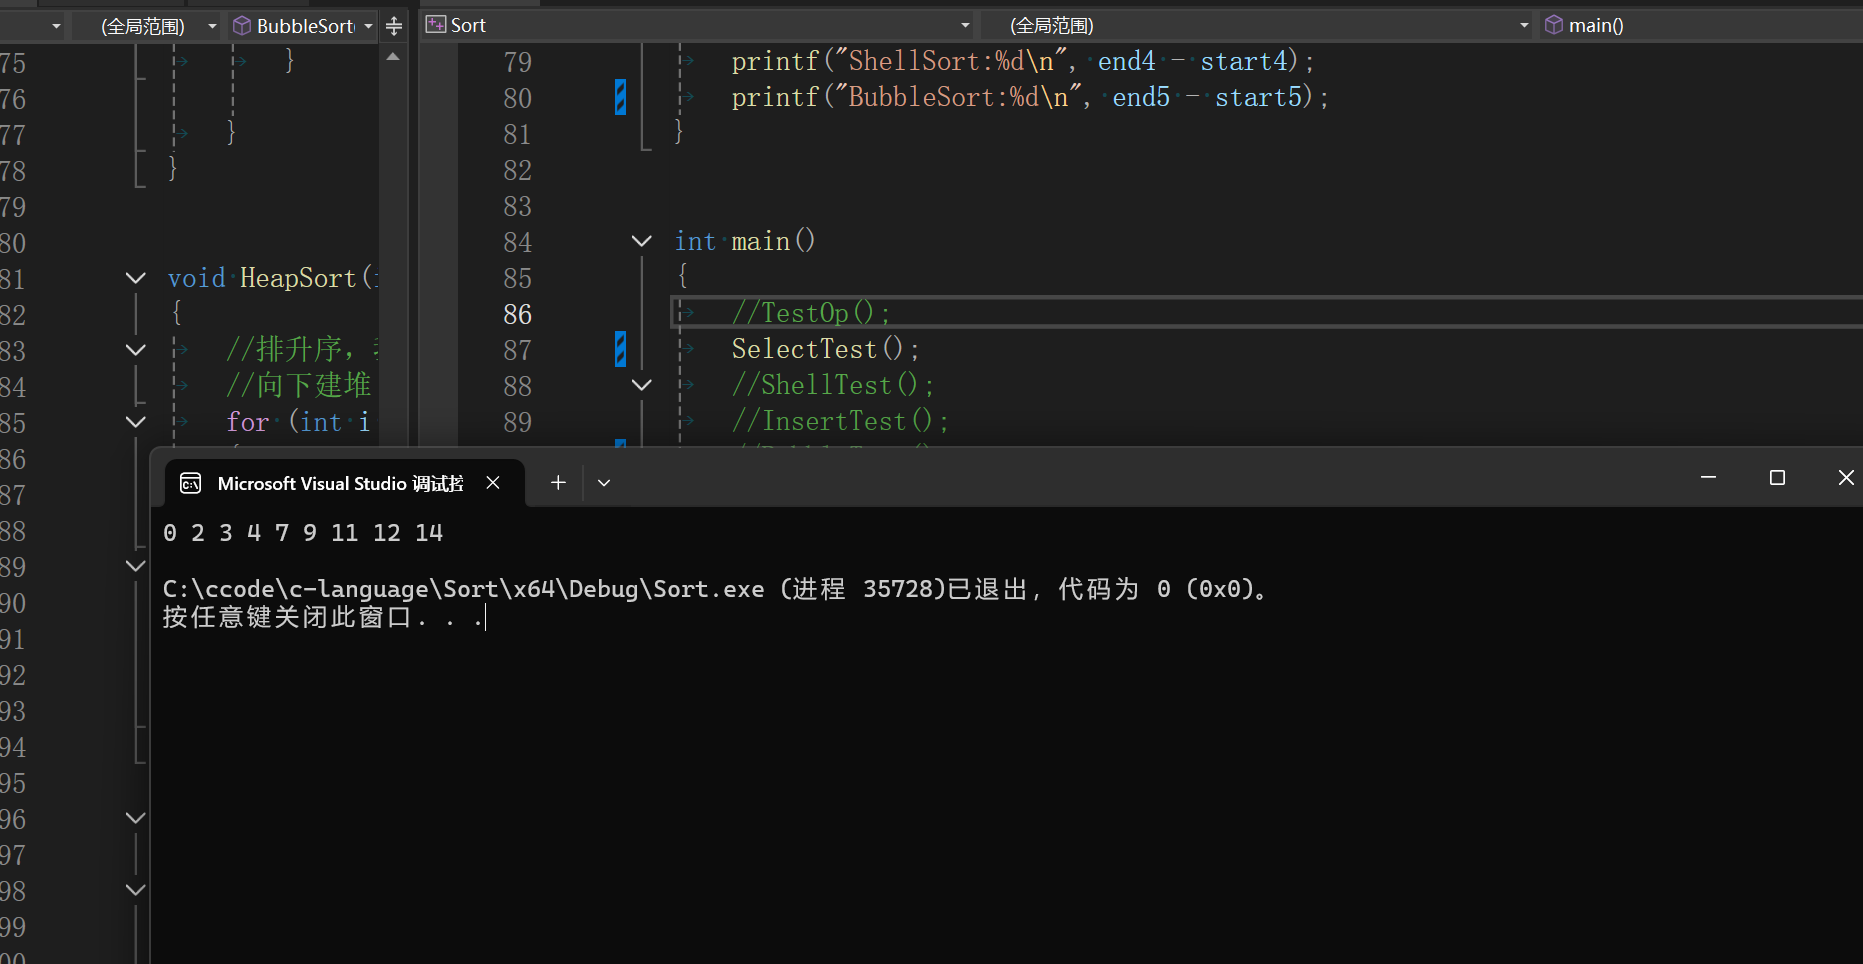Close the debug console window
The image size is (1863, 964).
tap(1846, 478)
